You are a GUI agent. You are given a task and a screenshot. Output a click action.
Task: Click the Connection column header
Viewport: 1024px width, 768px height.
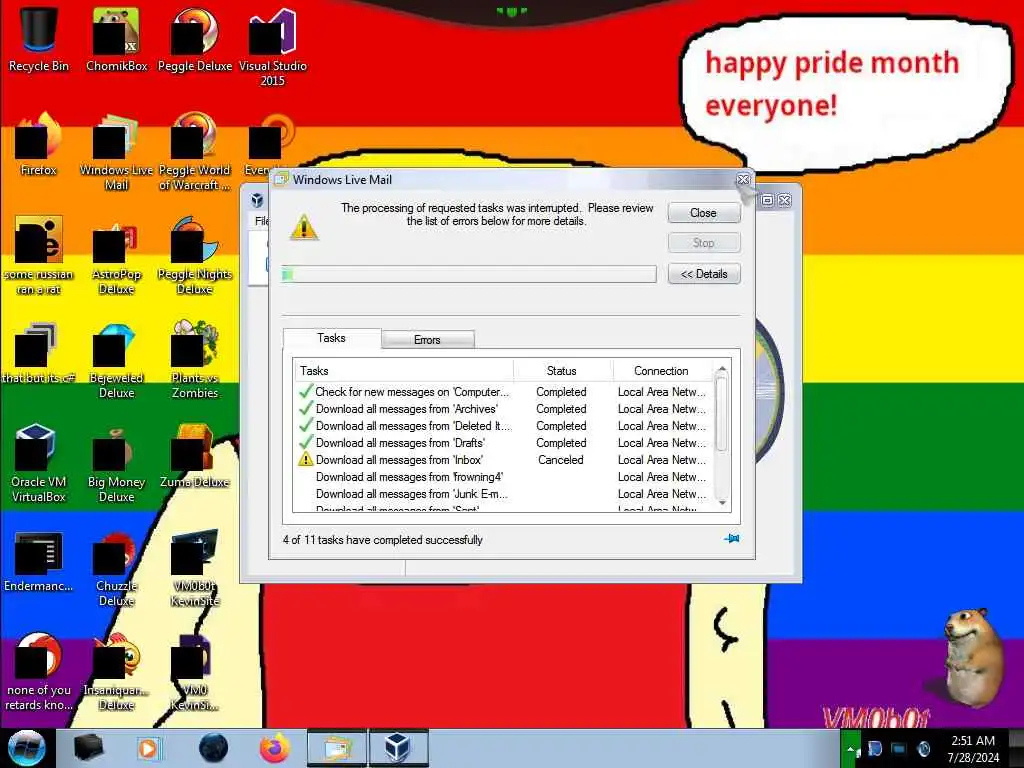pyautogui.click(x=662, y=370)
